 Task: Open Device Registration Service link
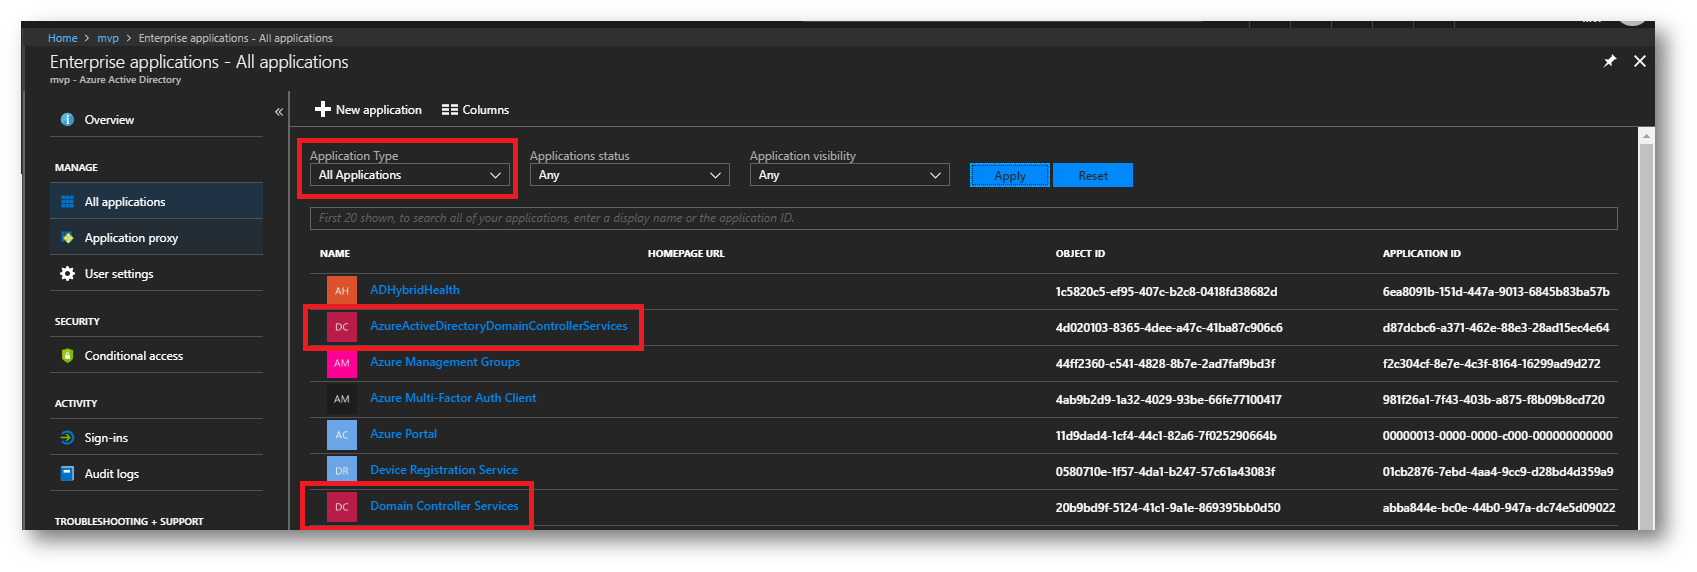(444, 470)
